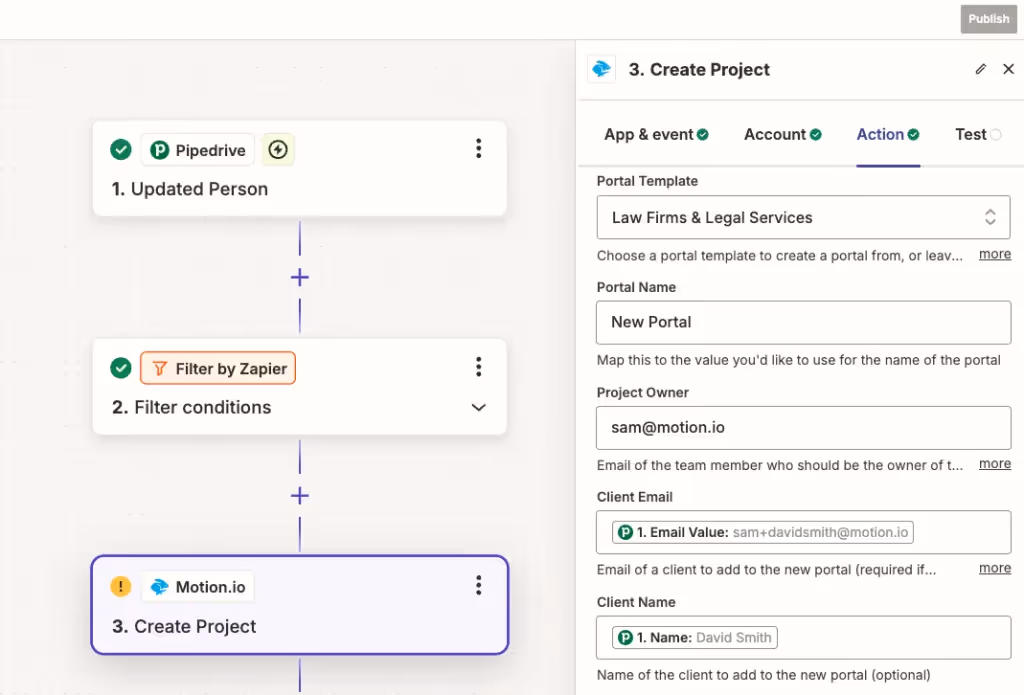Click the Client Email input field
The width and height of the screenshot is (1024, 695).
[803, 532]
